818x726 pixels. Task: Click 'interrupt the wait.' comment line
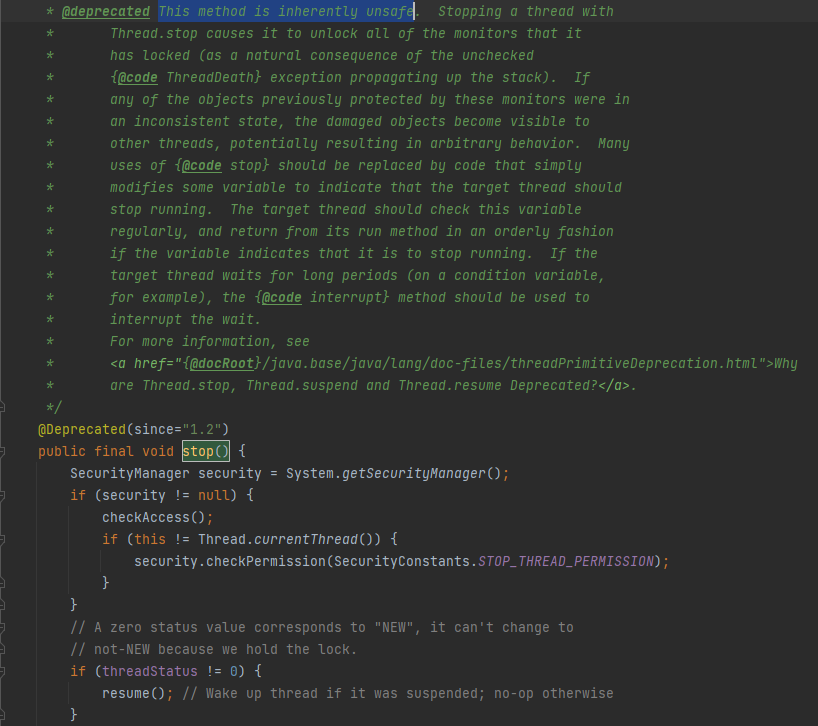pyautogui.click(x=185, y=319)
